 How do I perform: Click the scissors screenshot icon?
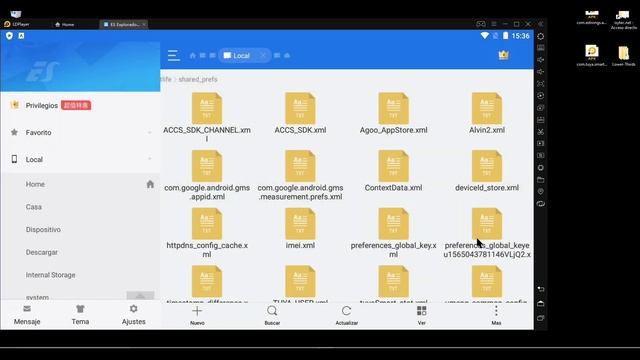click(541, 132)
